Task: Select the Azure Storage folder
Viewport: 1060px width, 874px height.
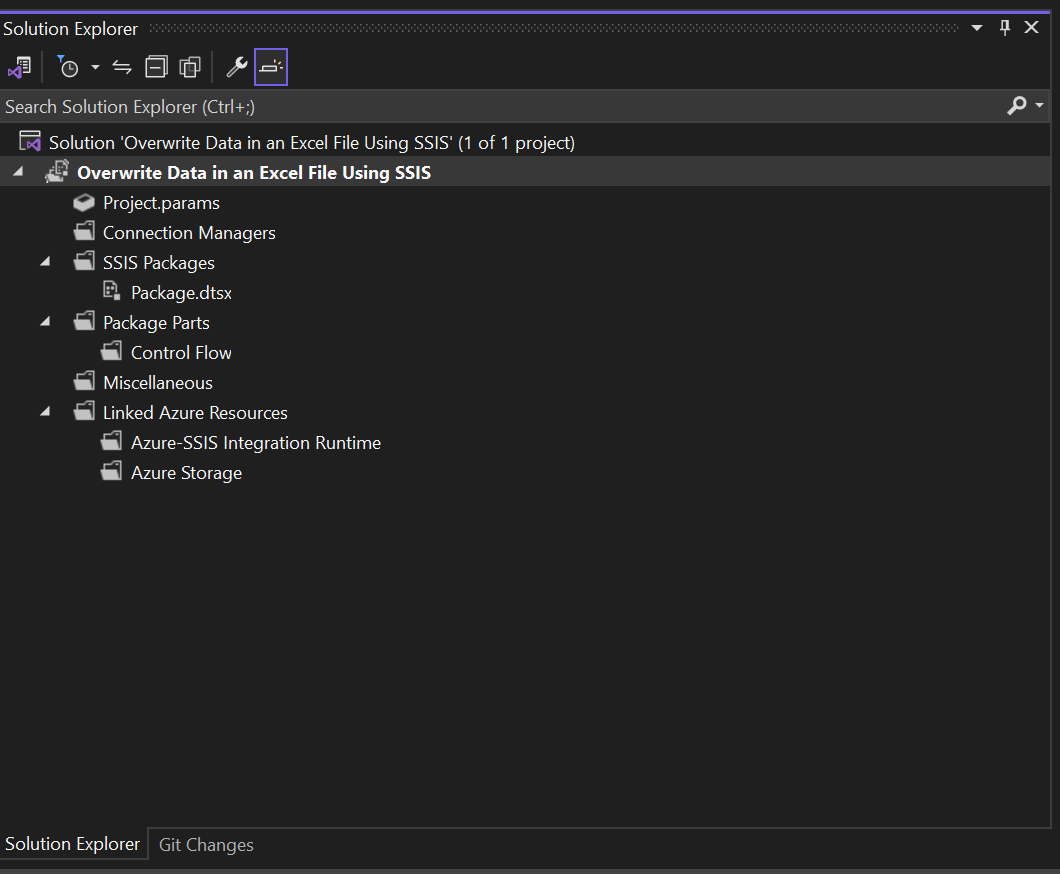Action: point(187,472)
